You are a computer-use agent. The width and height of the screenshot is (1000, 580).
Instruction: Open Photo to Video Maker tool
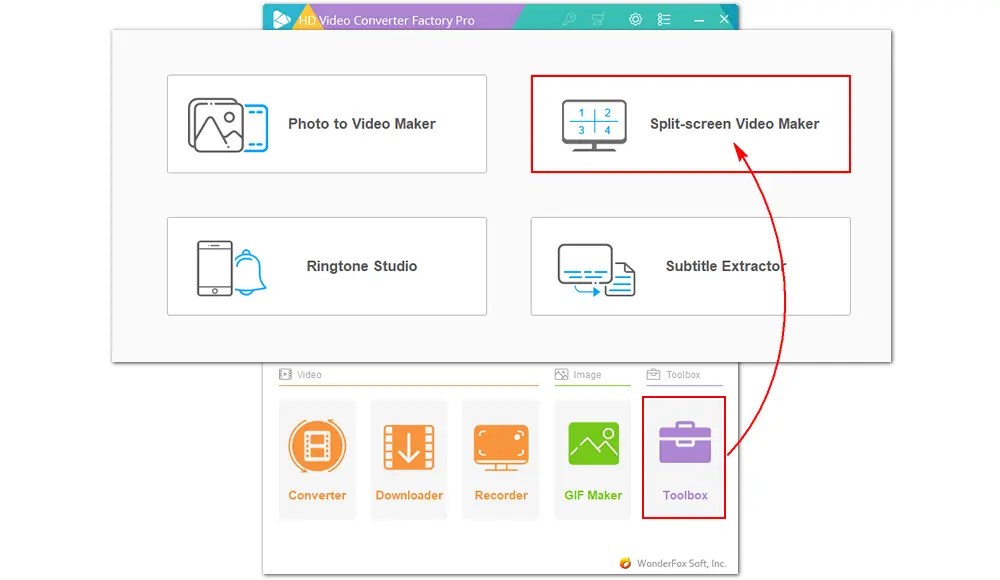(327, 124)
